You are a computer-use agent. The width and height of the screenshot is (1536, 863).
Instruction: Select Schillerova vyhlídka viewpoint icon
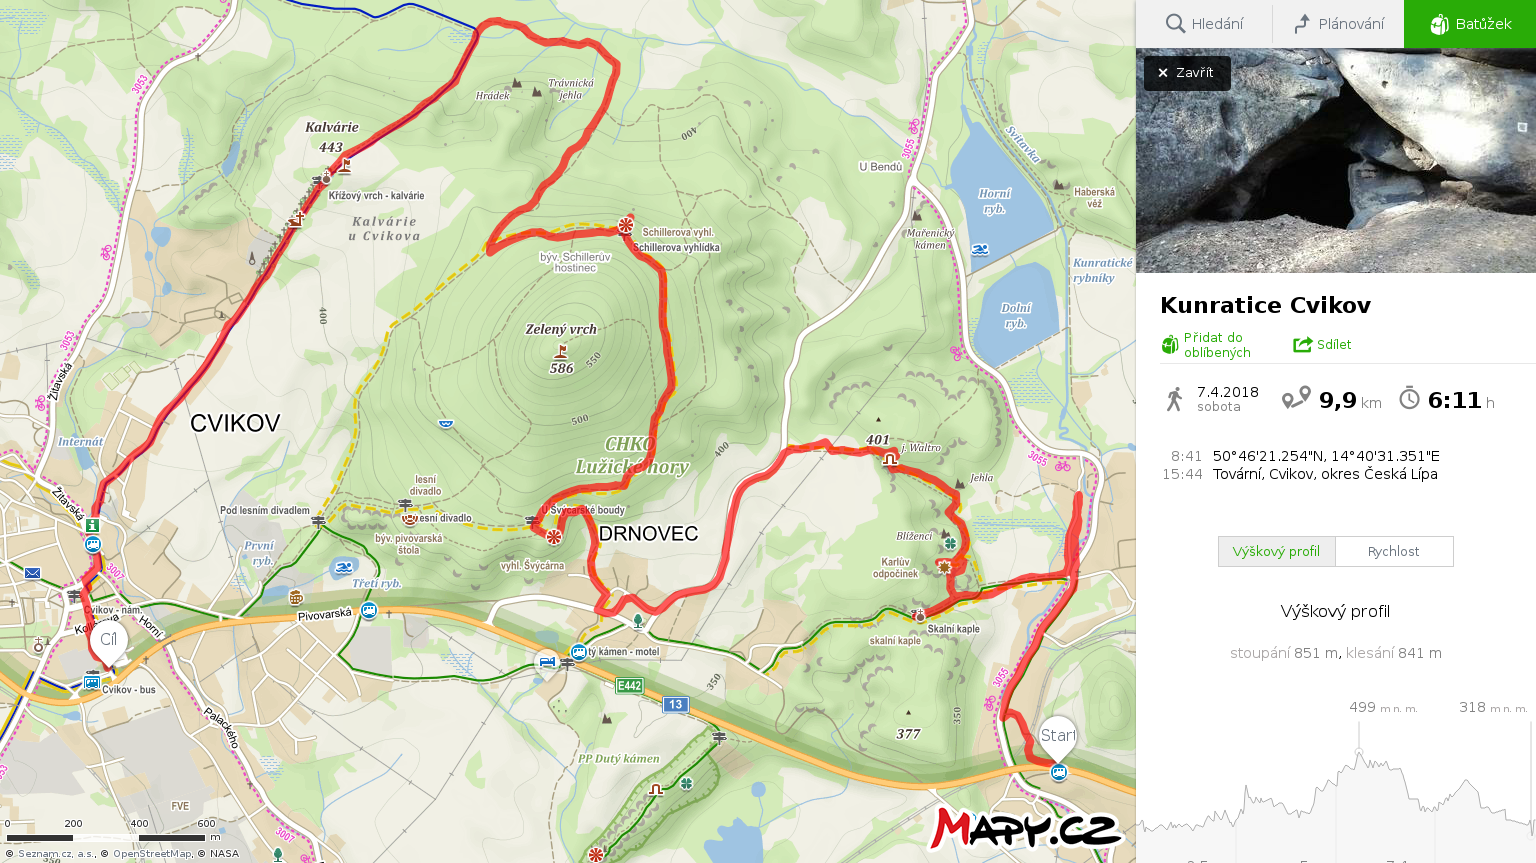[625, 225]
